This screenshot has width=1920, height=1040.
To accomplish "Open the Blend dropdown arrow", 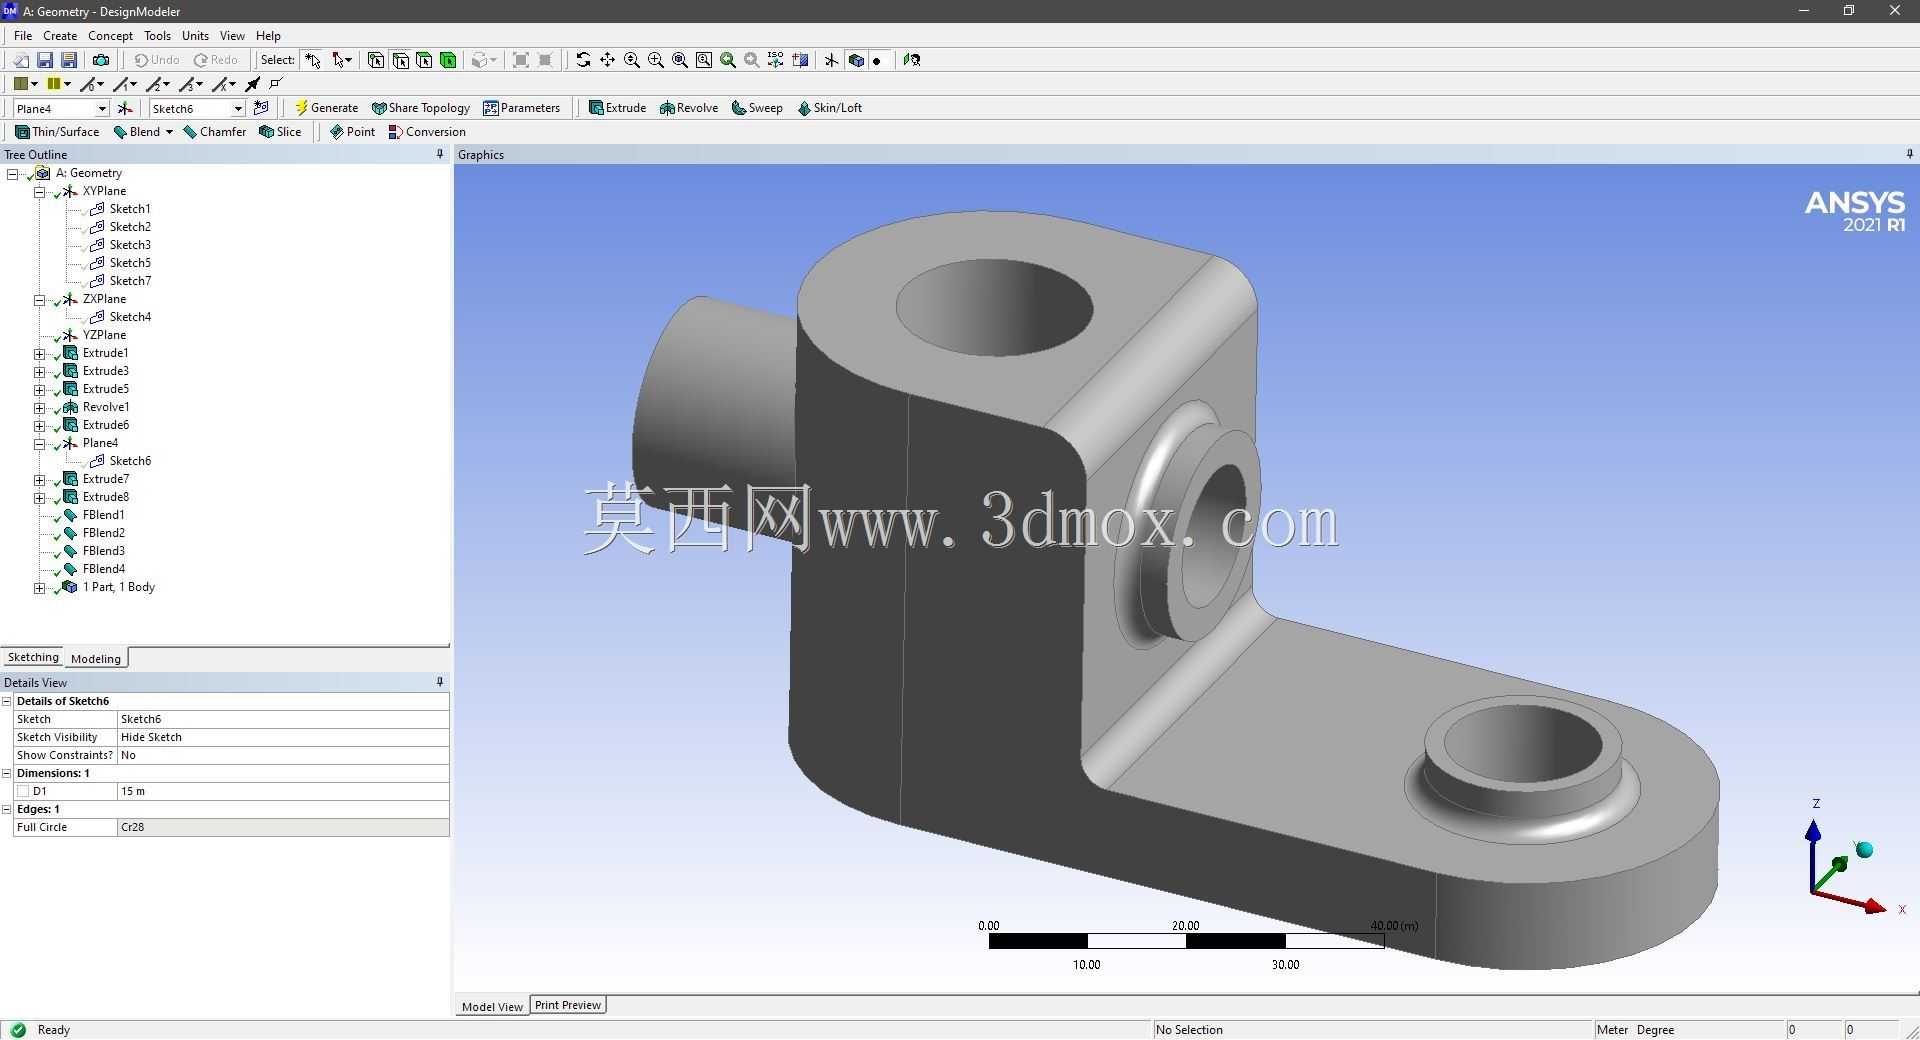I will (x=169, y=132).
